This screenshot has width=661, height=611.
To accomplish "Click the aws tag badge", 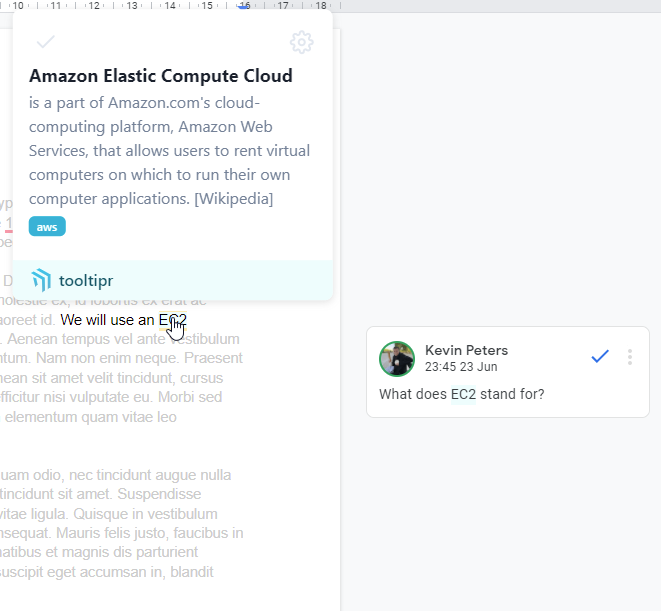I will pos(47,227).
